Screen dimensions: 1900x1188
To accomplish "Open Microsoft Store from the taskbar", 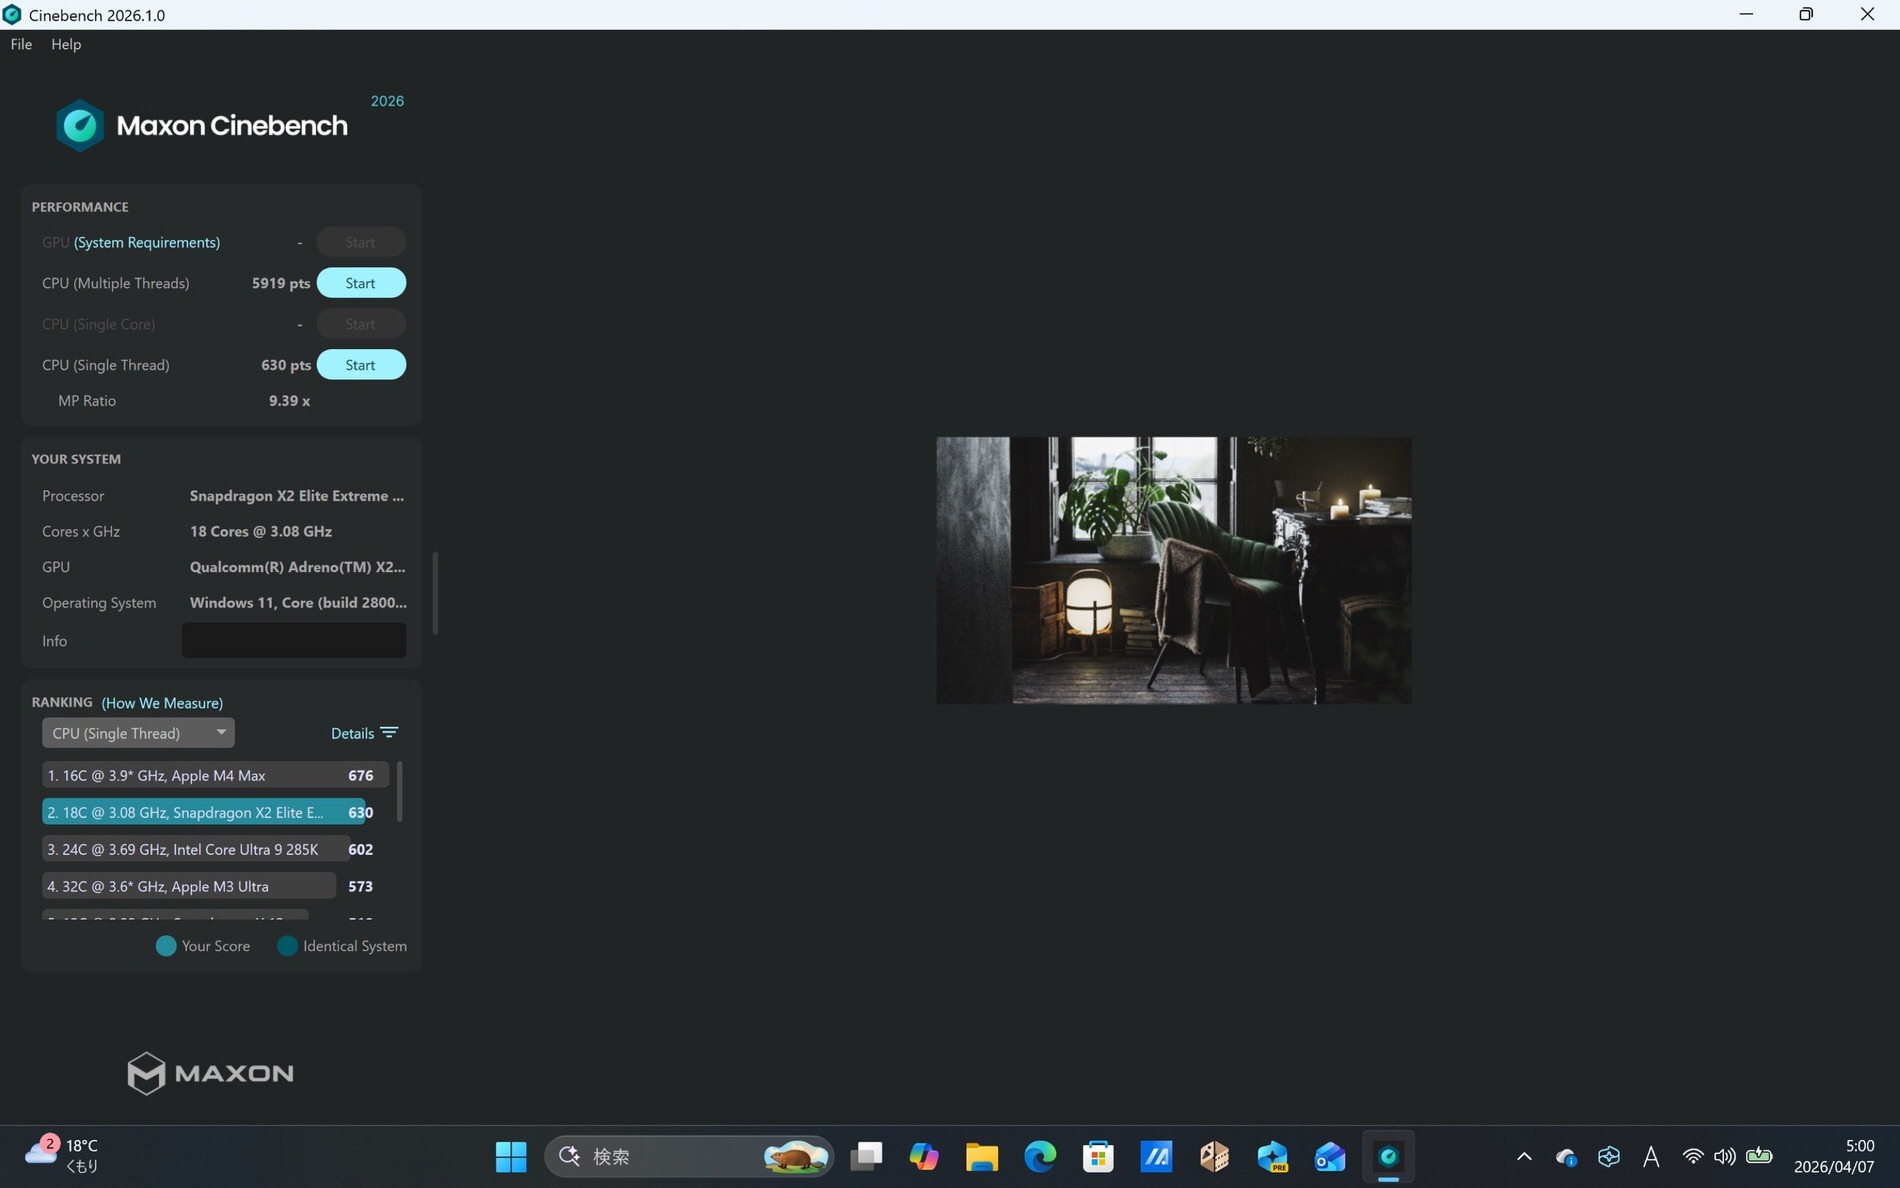I will tap(1098, 1157).
